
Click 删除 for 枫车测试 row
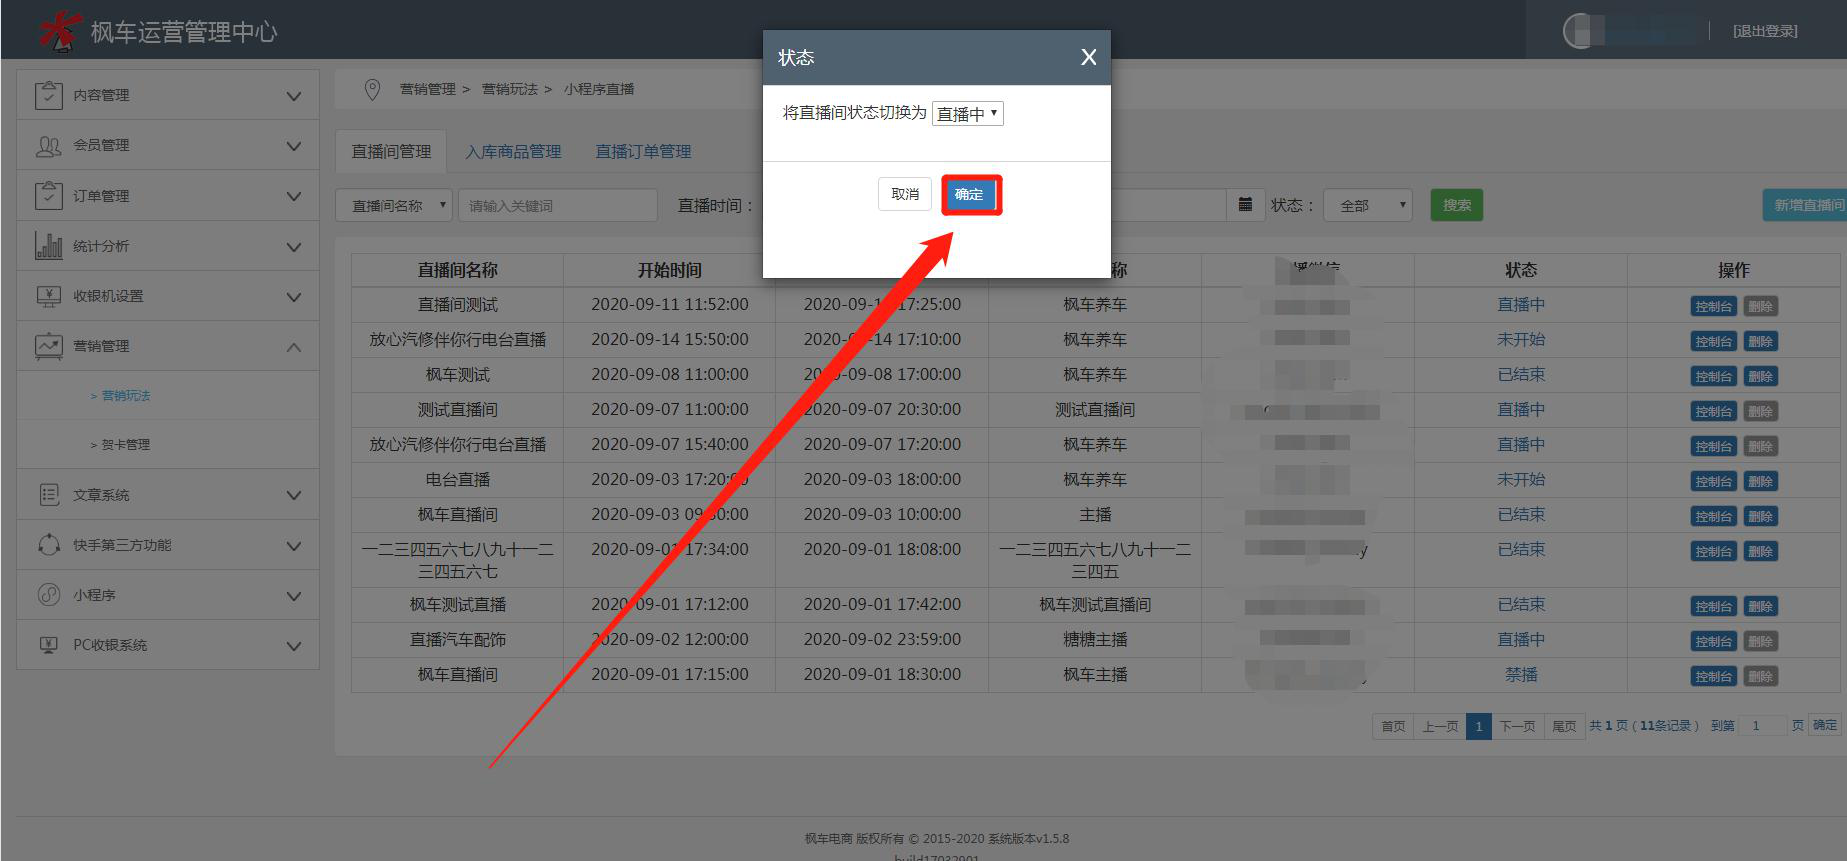coord(1760,377)
